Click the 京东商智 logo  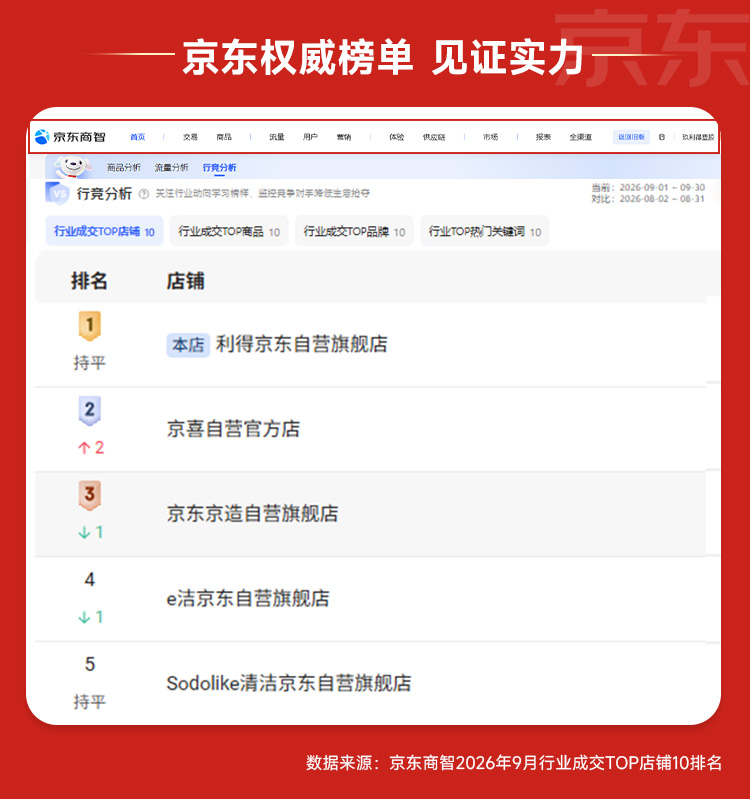70,137
